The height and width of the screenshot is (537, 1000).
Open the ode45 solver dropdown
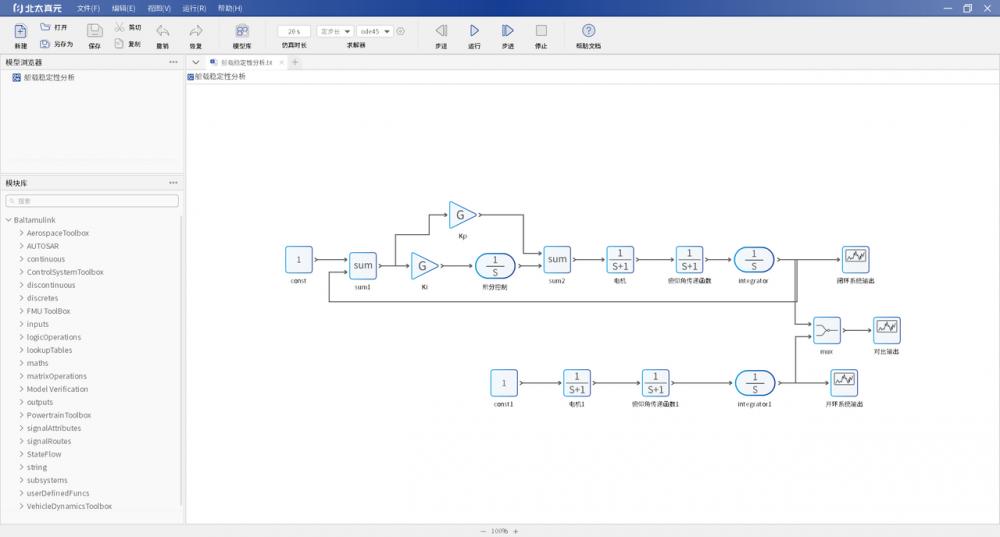coord(375,31)
